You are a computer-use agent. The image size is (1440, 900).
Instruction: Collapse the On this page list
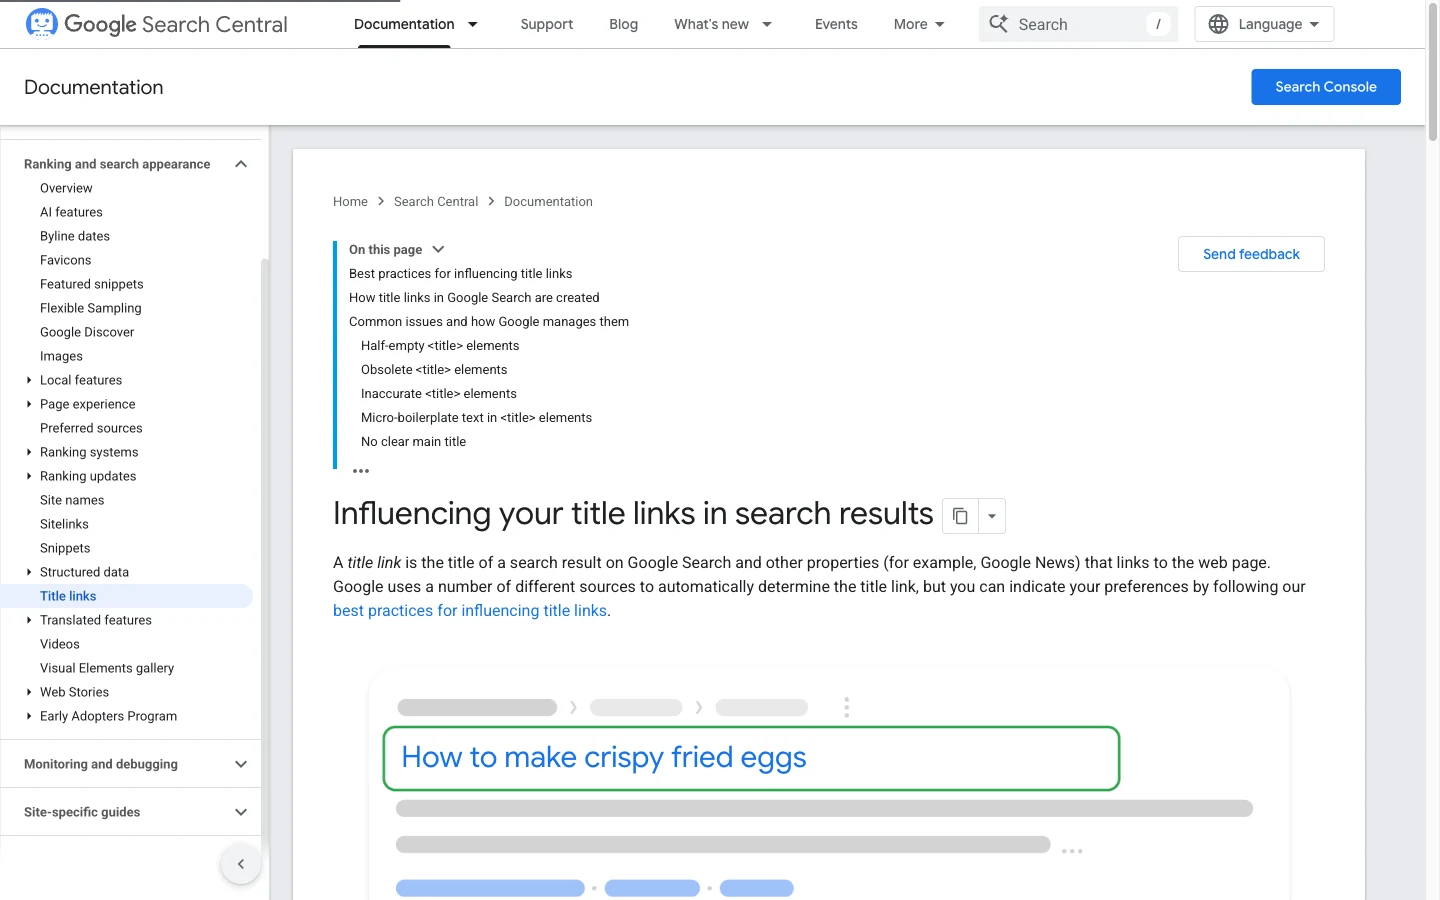[438, 250]
